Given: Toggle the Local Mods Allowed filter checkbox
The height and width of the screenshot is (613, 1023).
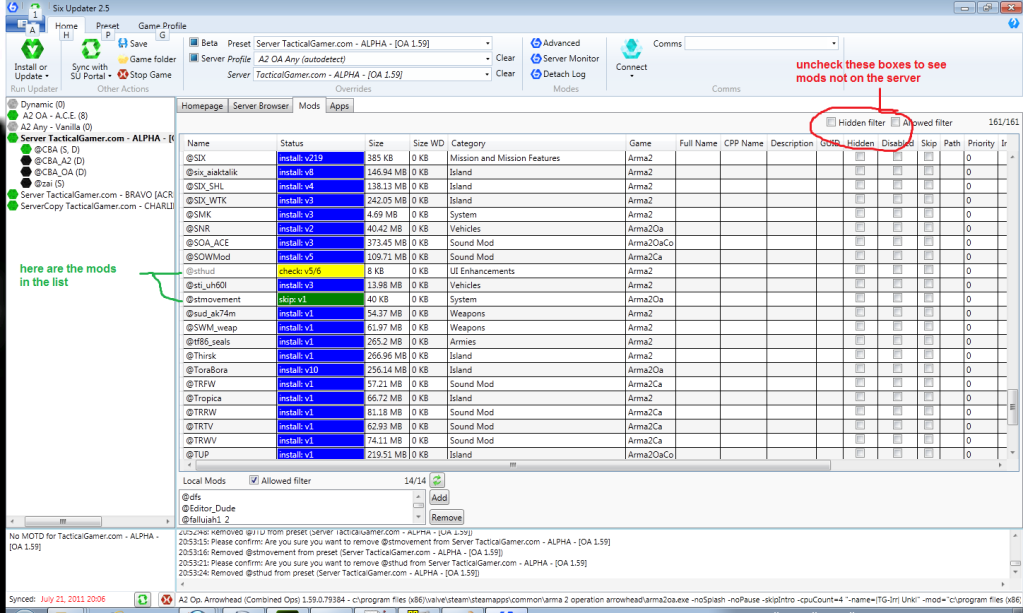Looking at the screenshot, I should tap(254, 480).
